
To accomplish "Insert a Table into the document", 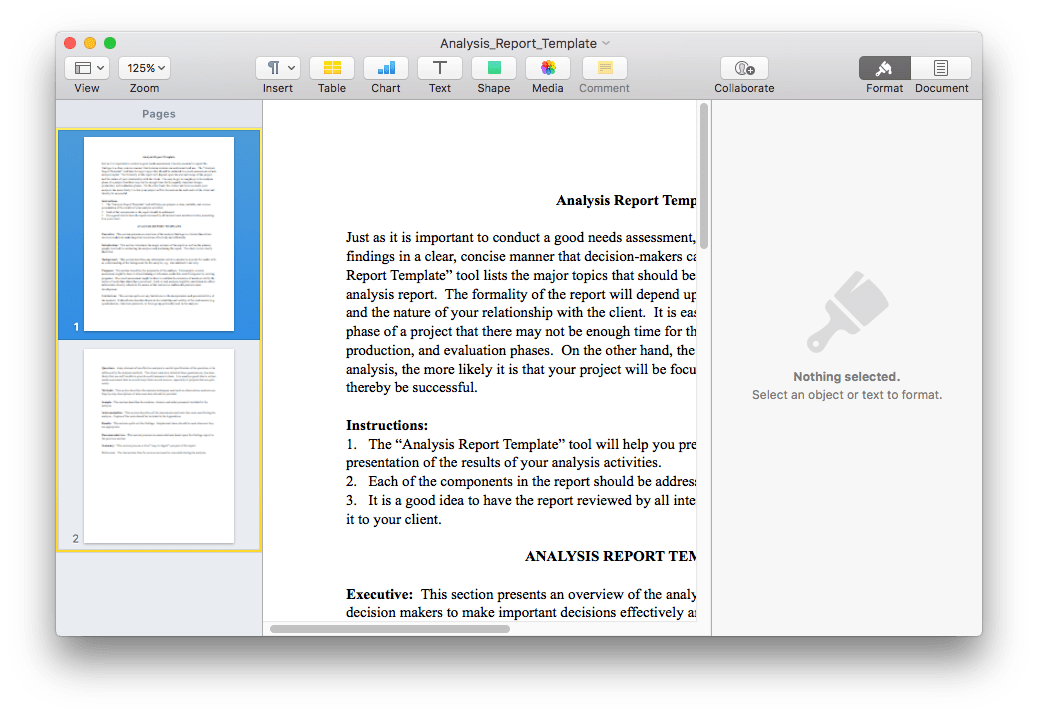I will pyautogui.click(x=331, y=68).
